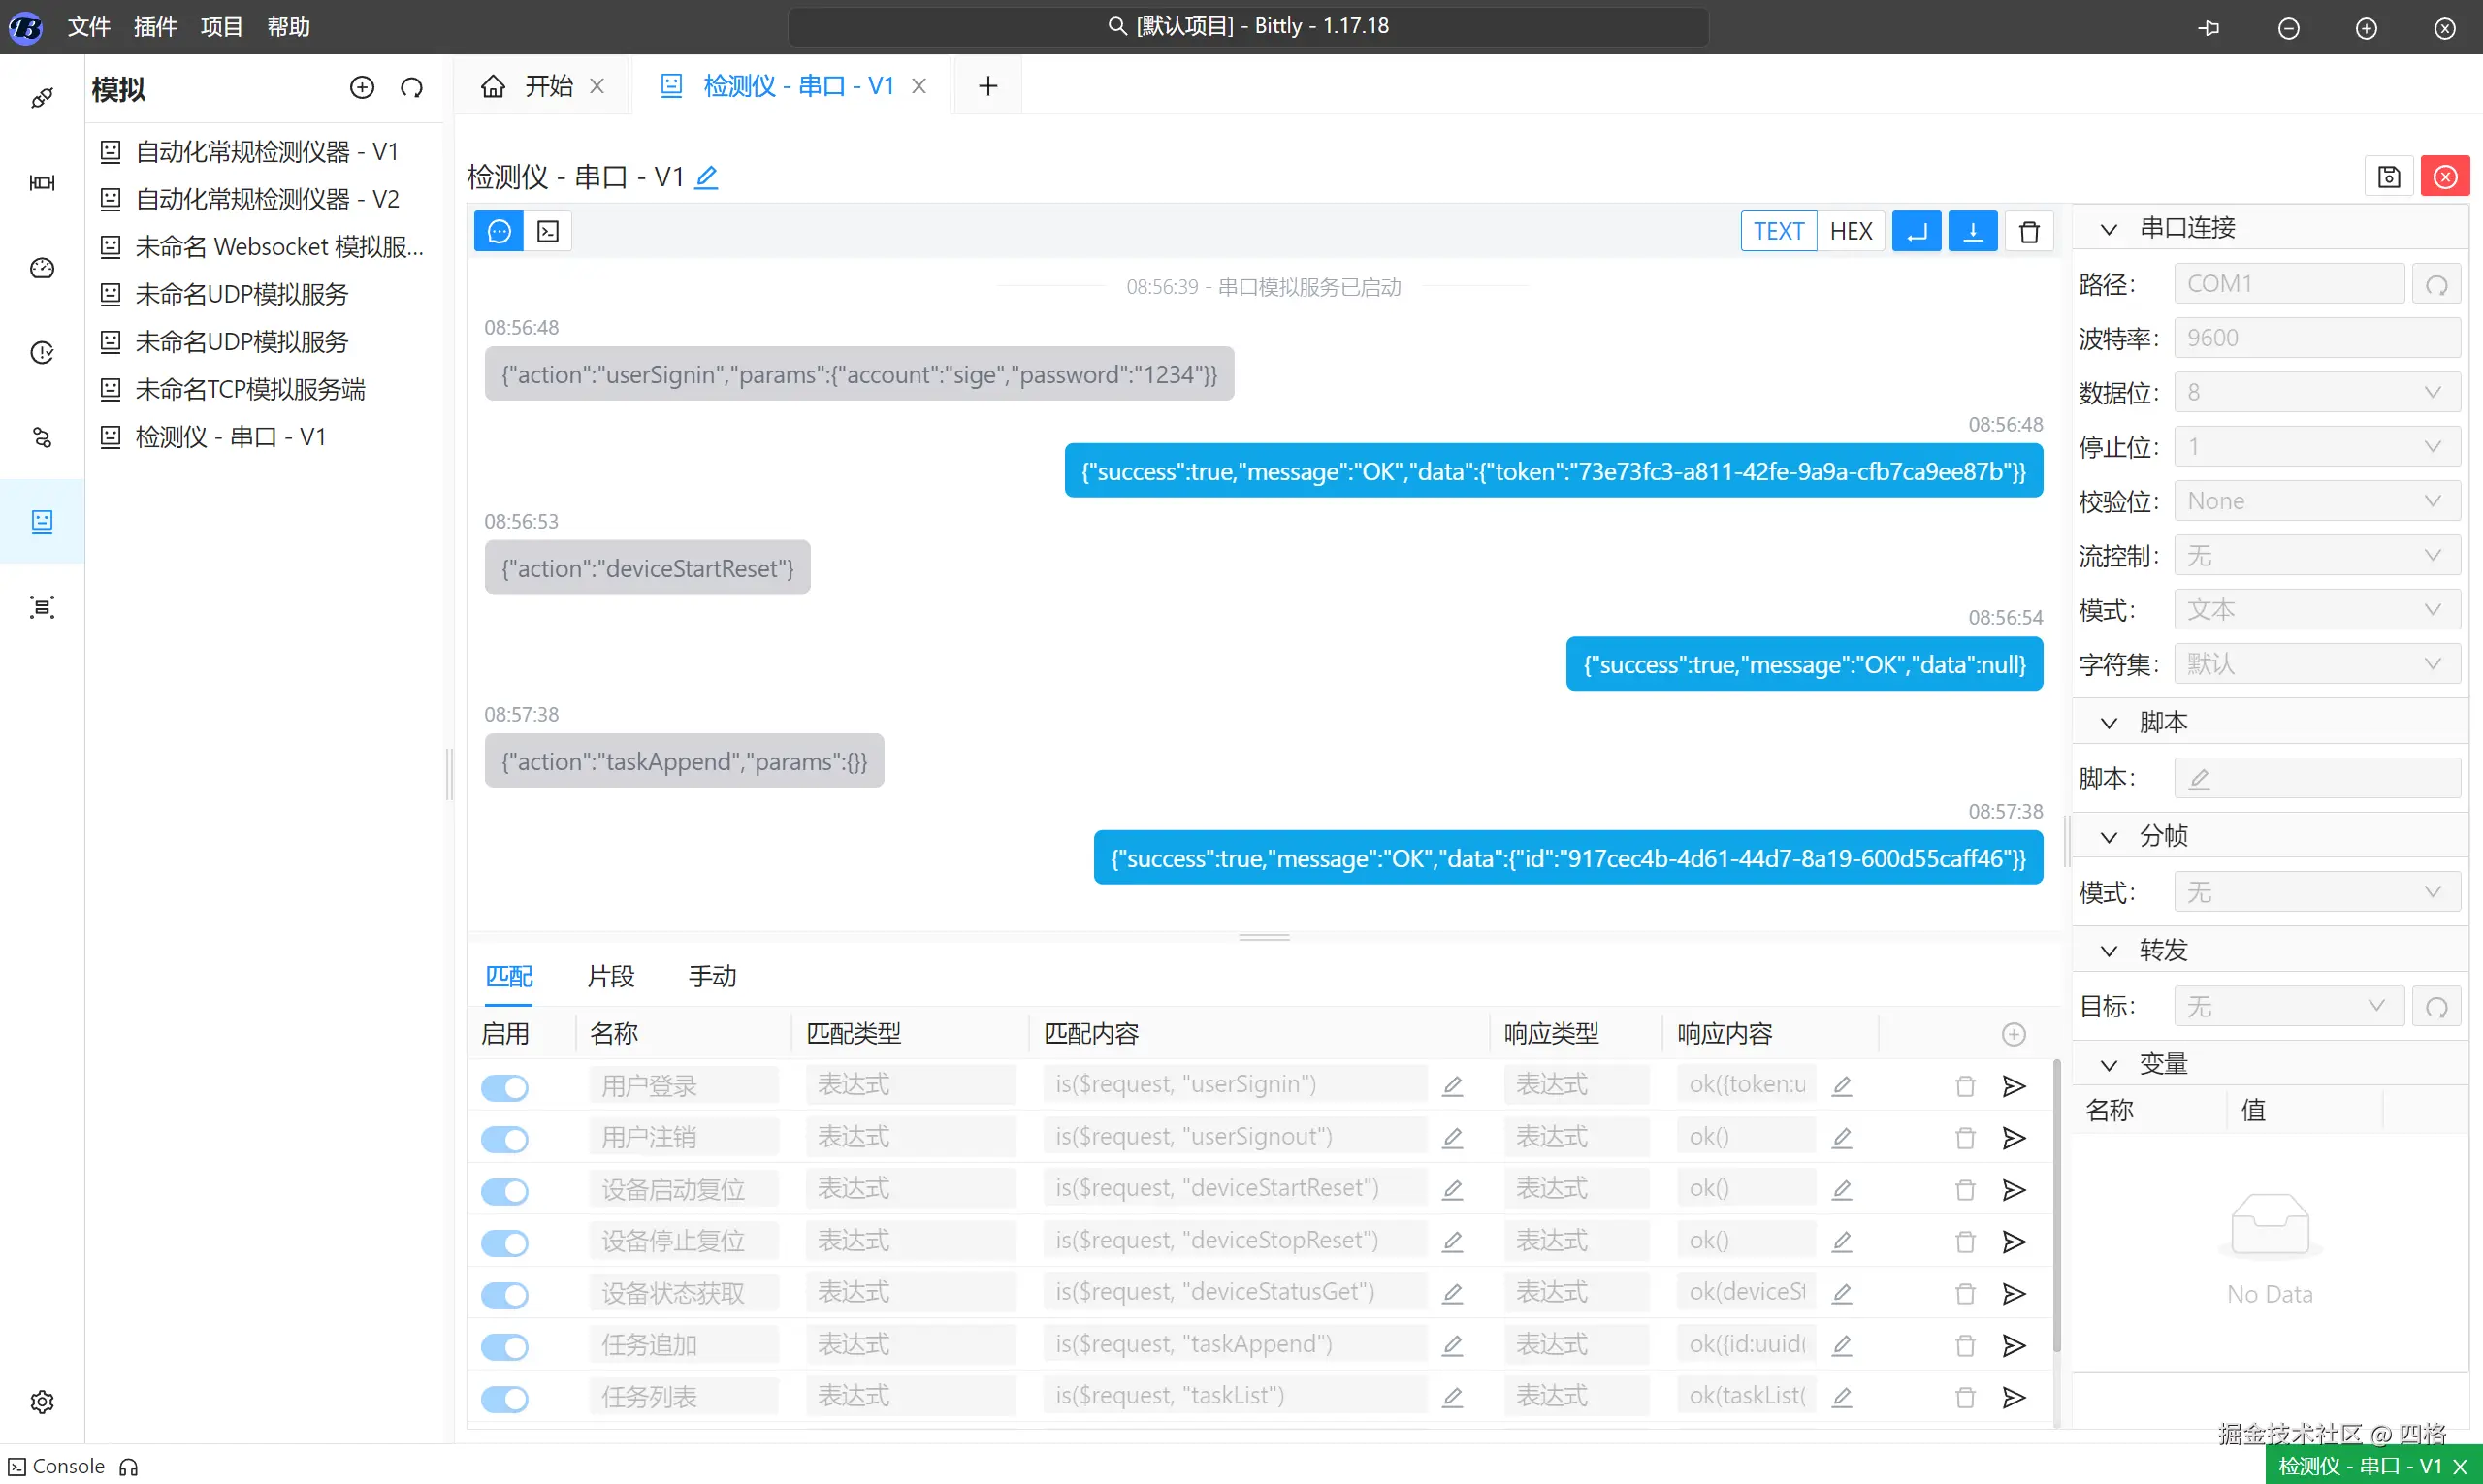Switch to the 片段 tab
The width and height of the screenshot is (2483, 1484).
click(x=610, y=976)
